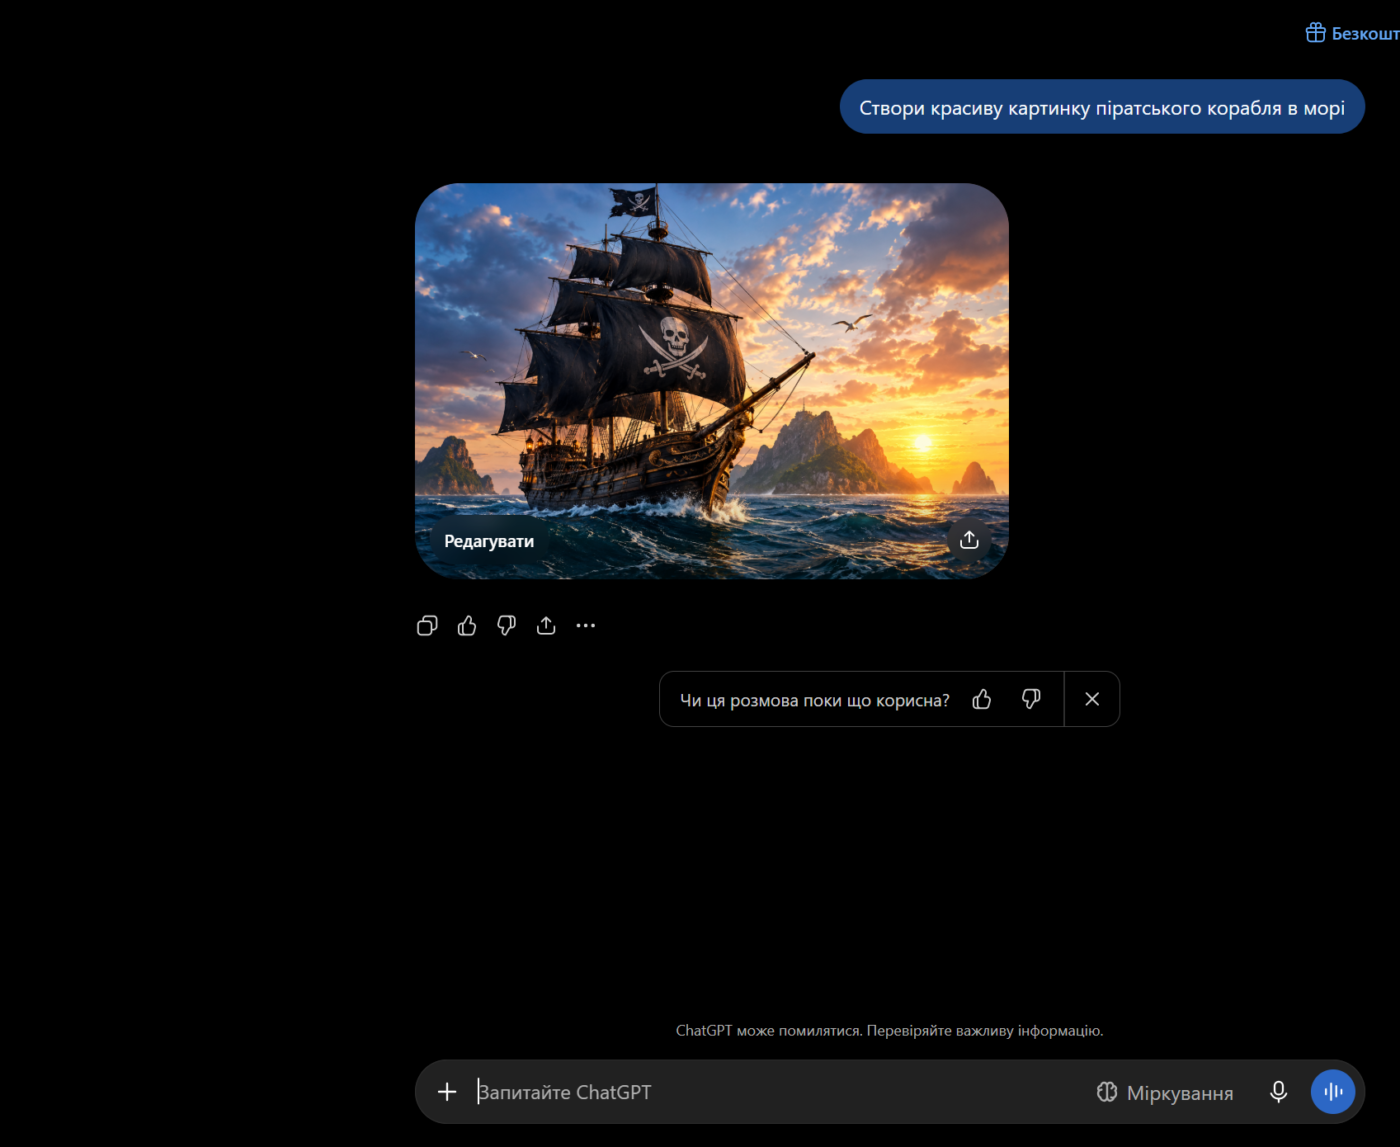The width and height of the screenshot is (1400, 1147).
Task: Start dictation with the microphone icon
Action: tap(1278, 1092)
